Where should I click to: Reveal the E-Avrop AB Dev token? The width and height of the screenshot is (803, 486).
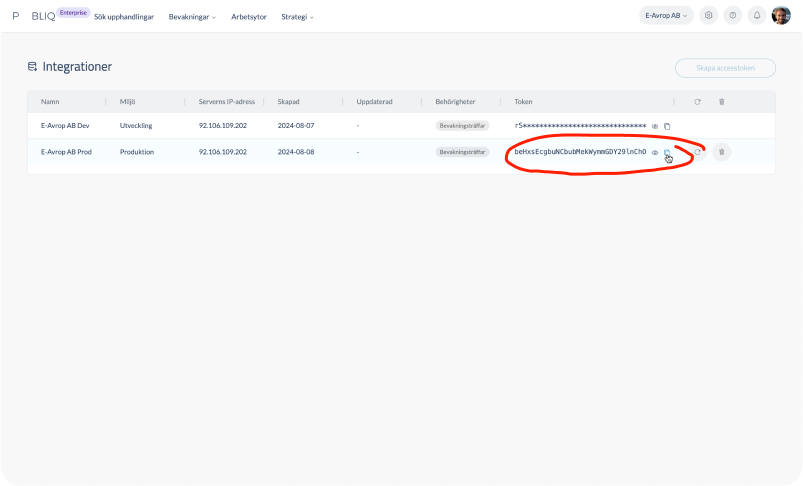pyautogui.click(x=655, y=126)
